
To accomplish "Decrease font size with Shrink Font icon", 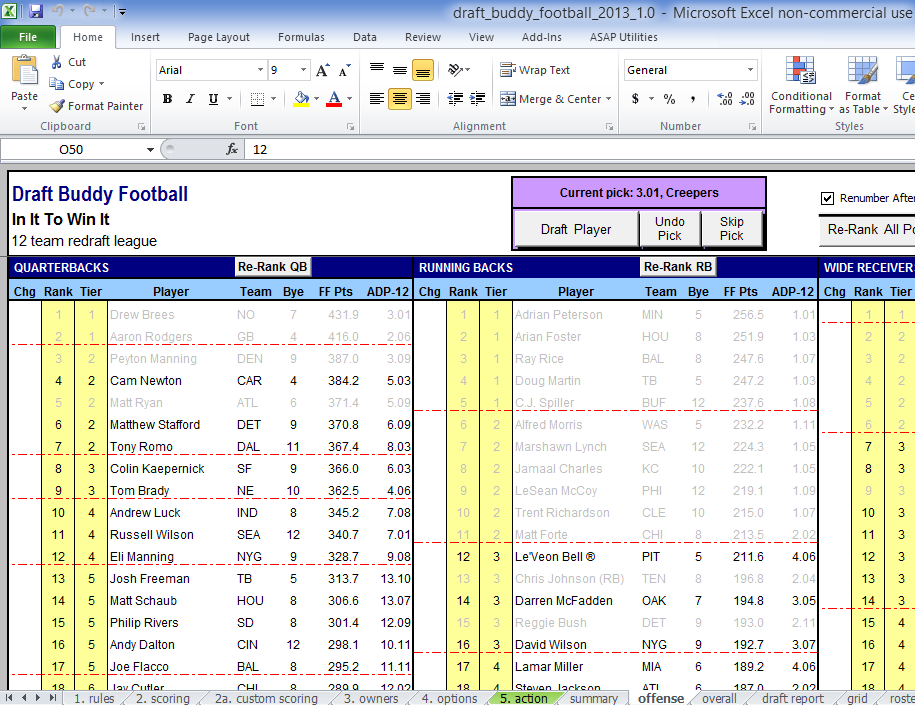I will 344,70.
